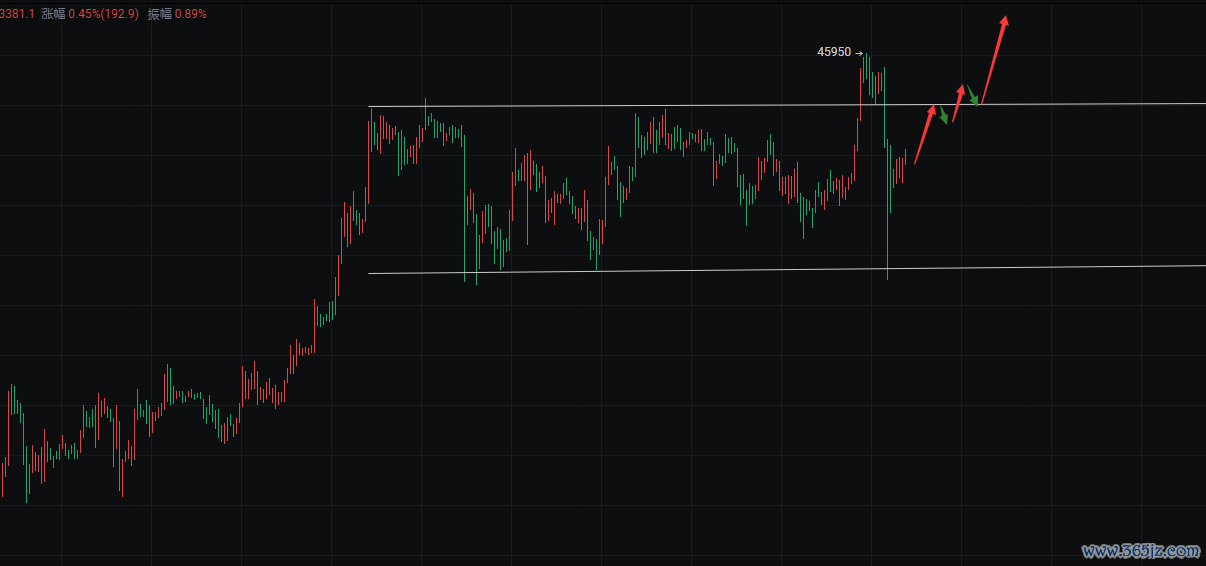Click left end of lower support line

tap(371, 273)
